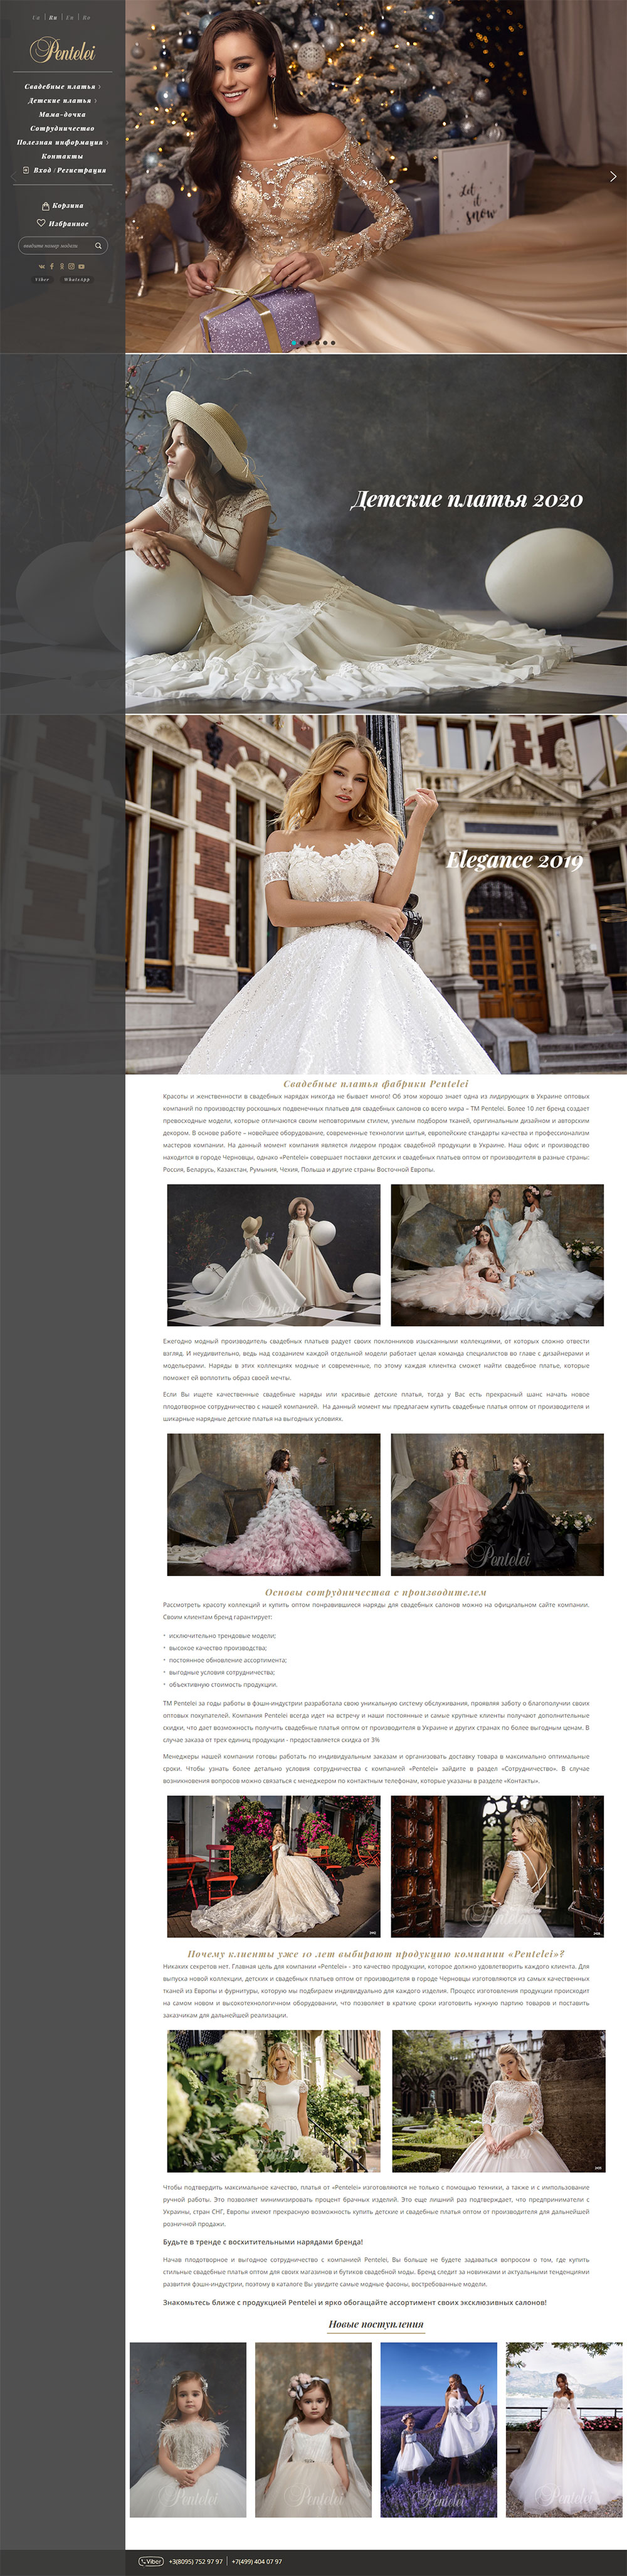Open Регистрация sign-up link

[x=82, y=171]
